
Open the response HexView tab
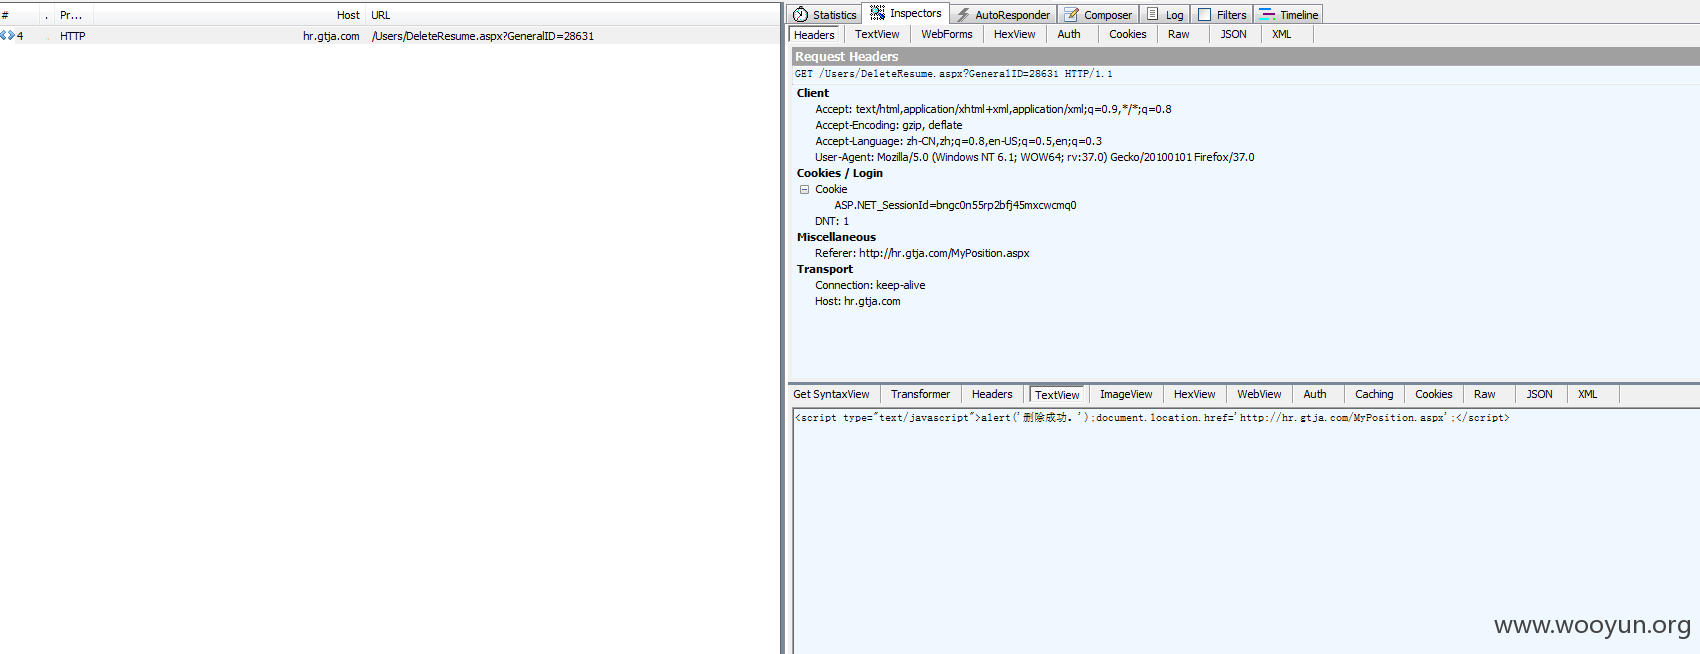coord(1195,394)
